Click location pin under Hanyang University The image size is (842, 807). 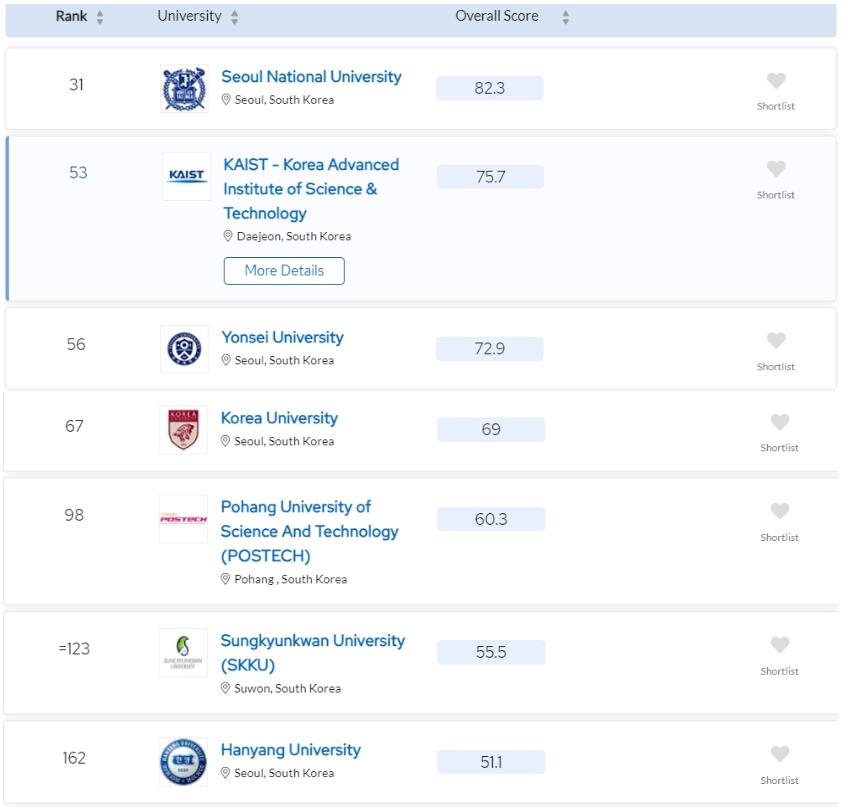[226, 773]
